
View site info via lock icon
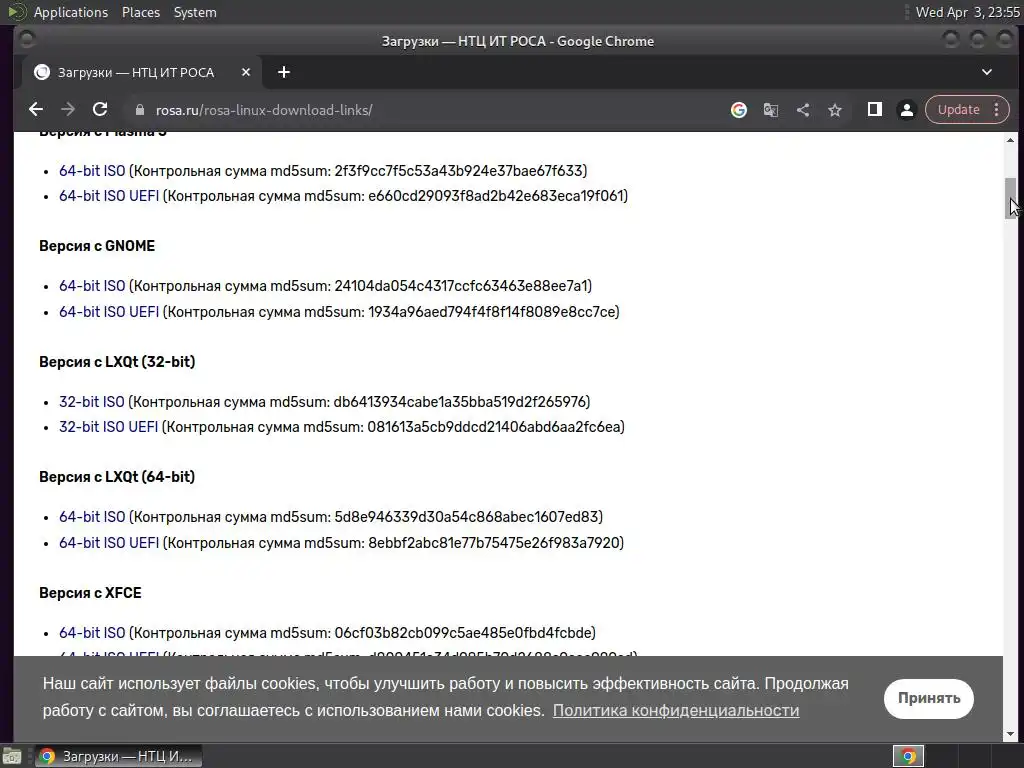pyautogui.click(x=139, y=110)
